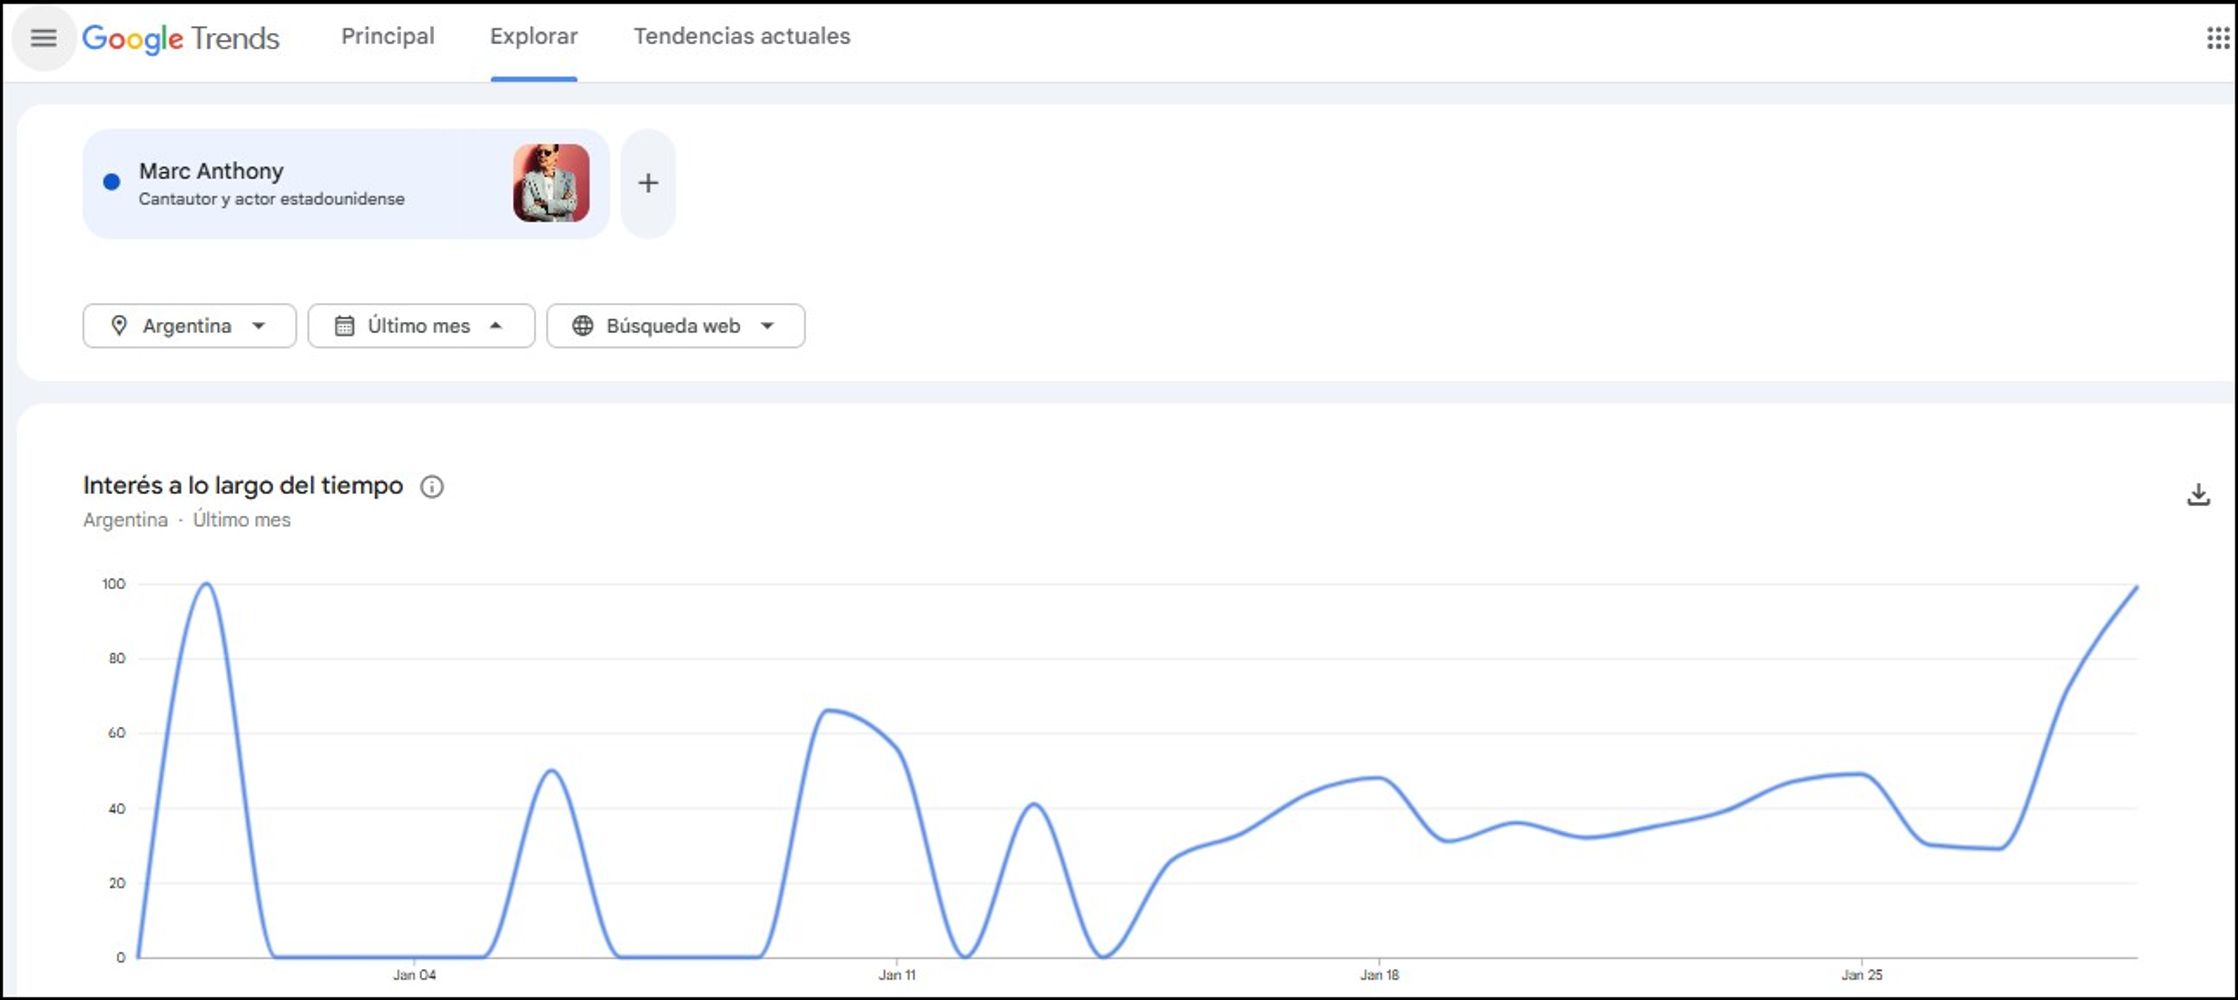The height and width of the screenshot is (1000, 2238).
Task: Click the Jan 25 axis label
Action: 1862,975
